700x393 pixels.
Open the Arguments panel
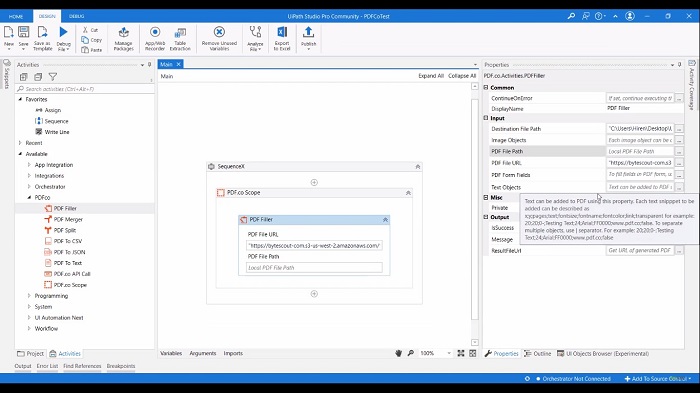click(203, 353)
